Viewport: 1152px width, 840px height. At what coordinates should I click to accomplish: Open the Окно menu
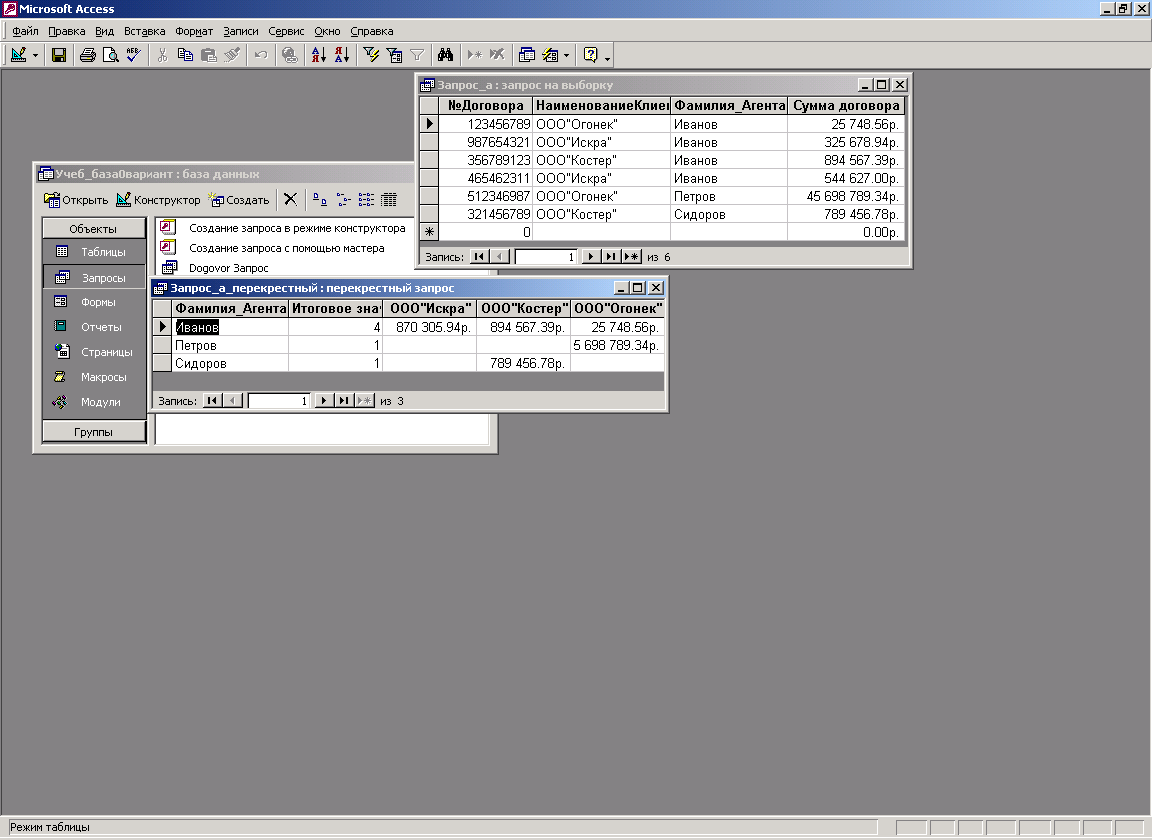coord(327,31)
